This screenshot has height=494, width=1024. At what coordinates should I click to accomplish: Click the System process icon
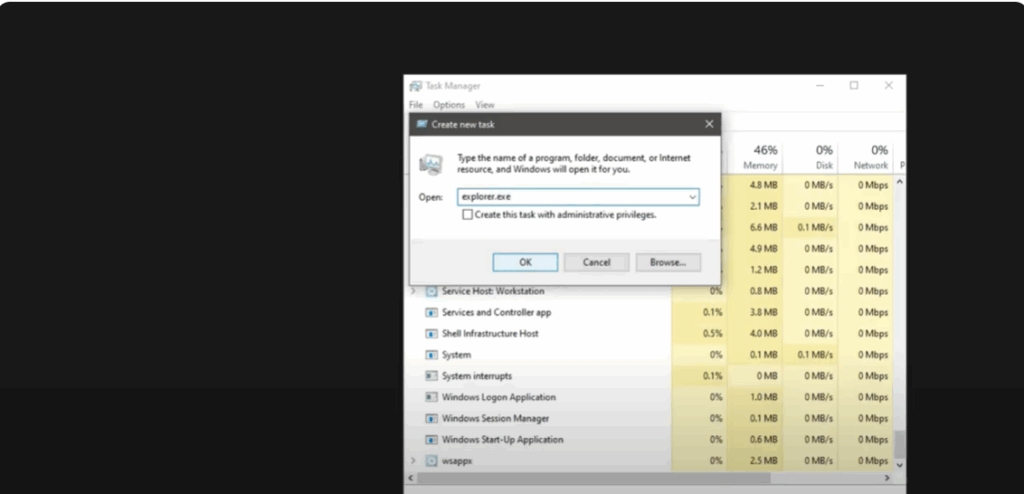(x=431, y=355)
